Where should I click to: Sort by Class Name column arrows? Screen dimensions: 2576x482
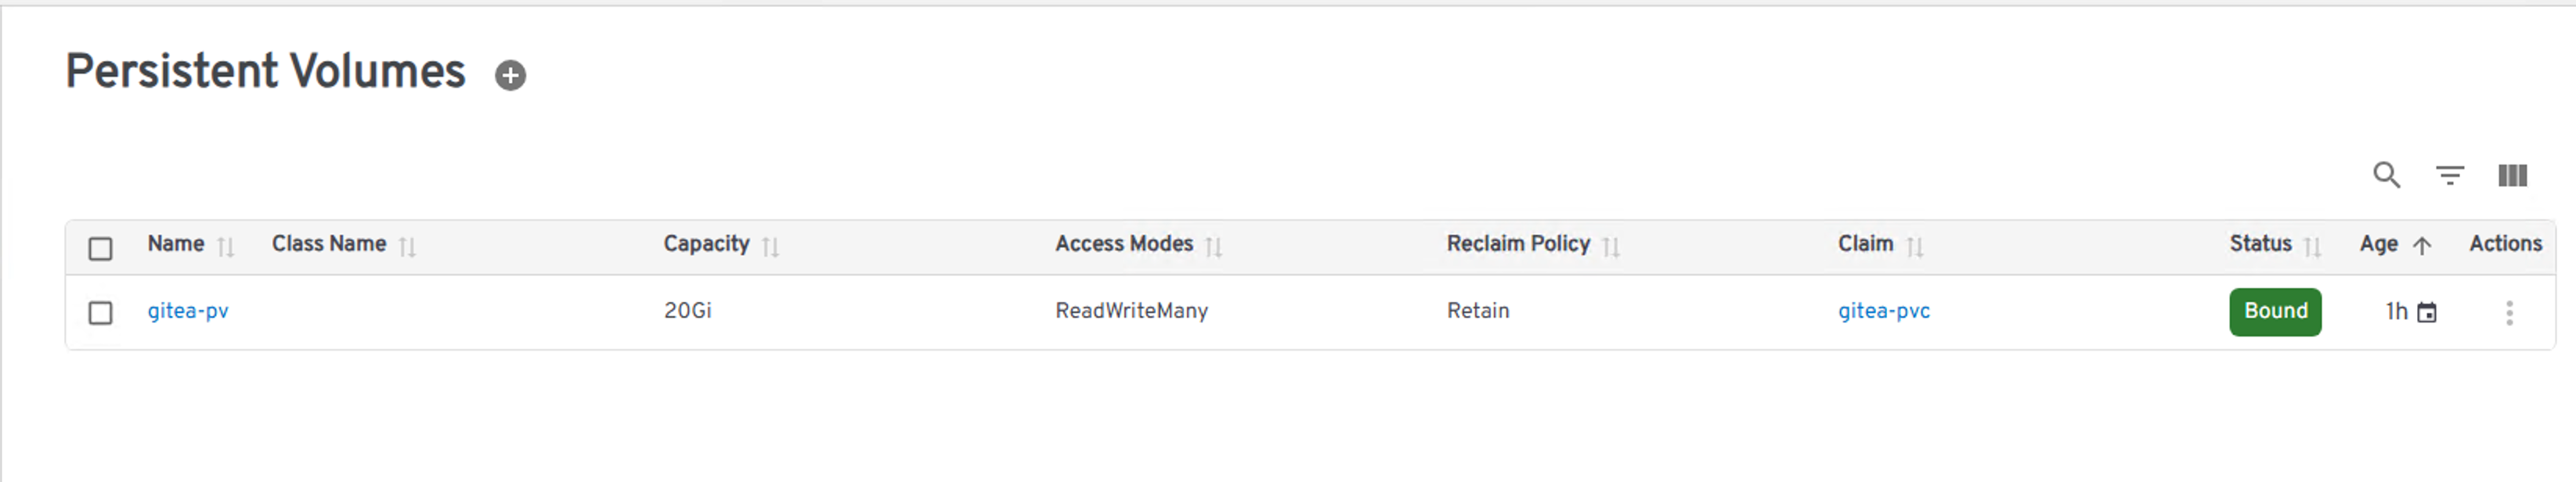click(x=407, y=246)
